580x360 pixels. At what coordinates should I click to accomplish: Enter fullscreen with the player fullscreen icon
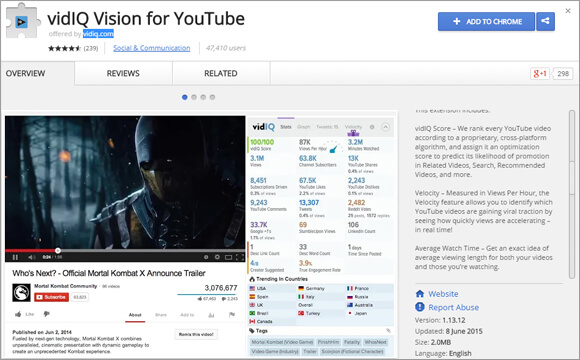[240, 257]
